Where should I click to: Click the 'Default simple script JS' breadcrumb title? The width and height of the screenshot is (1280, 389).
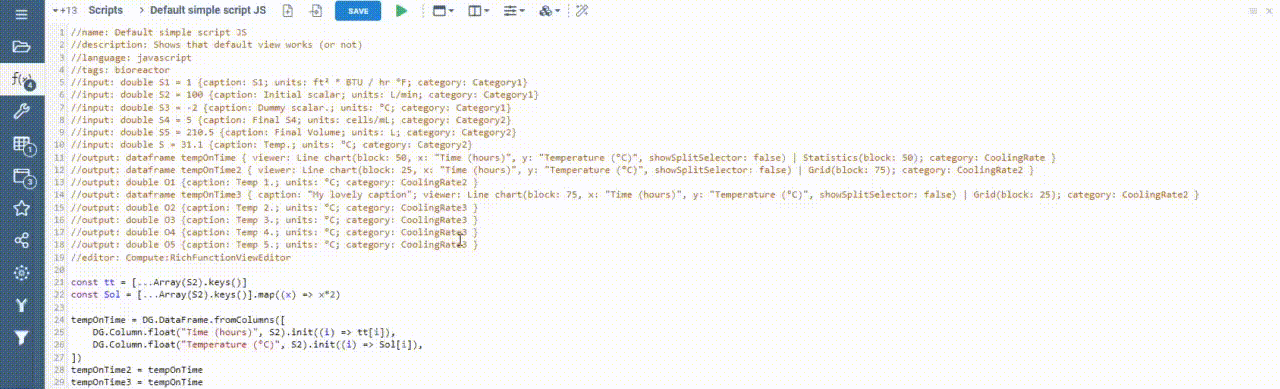click(x=208, y=10)
